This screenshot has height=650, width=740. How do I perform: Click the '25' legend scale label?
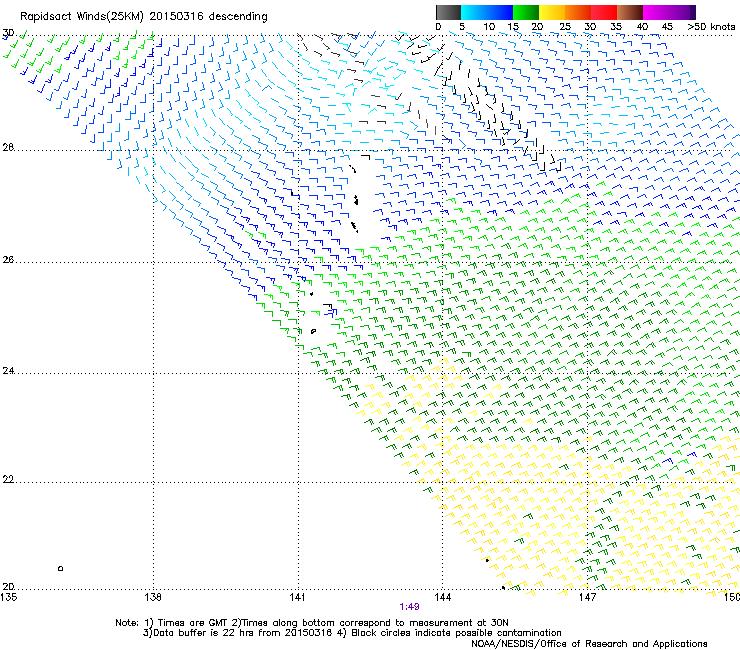565,27
